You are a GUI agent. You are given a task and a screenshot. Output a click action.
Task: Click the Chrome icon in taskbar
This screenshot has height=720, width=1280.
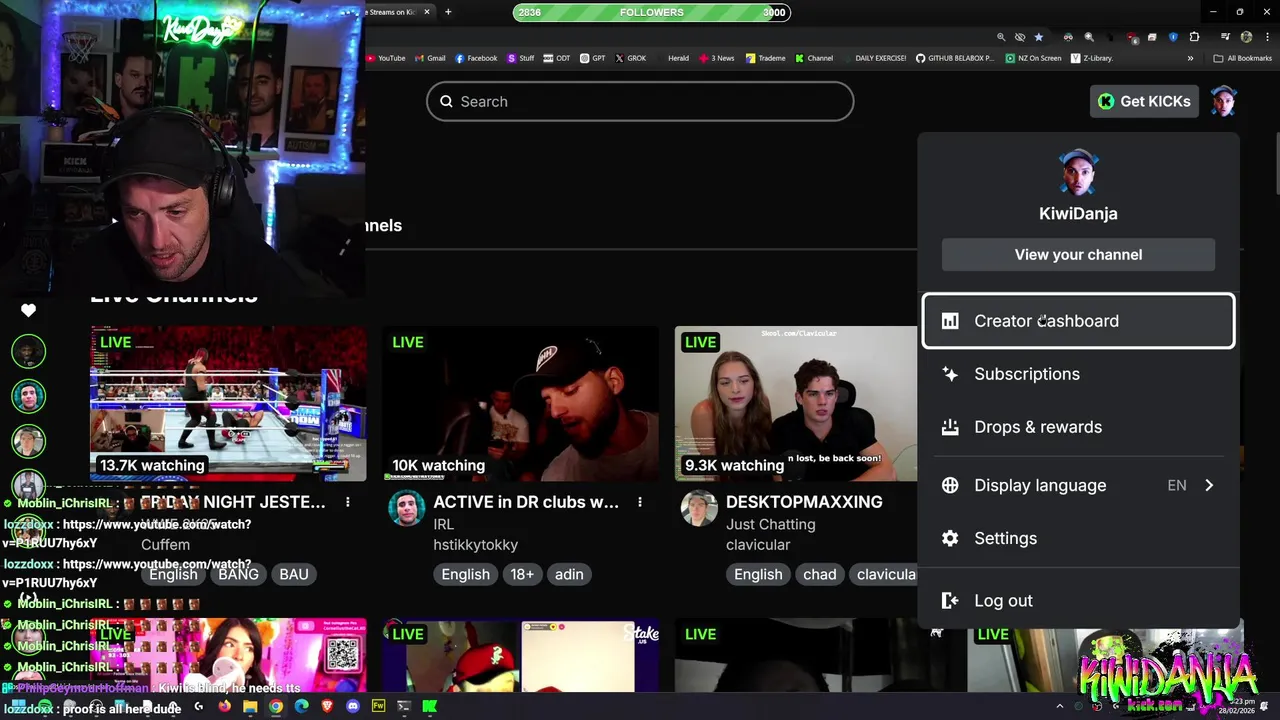pos(275,707)
